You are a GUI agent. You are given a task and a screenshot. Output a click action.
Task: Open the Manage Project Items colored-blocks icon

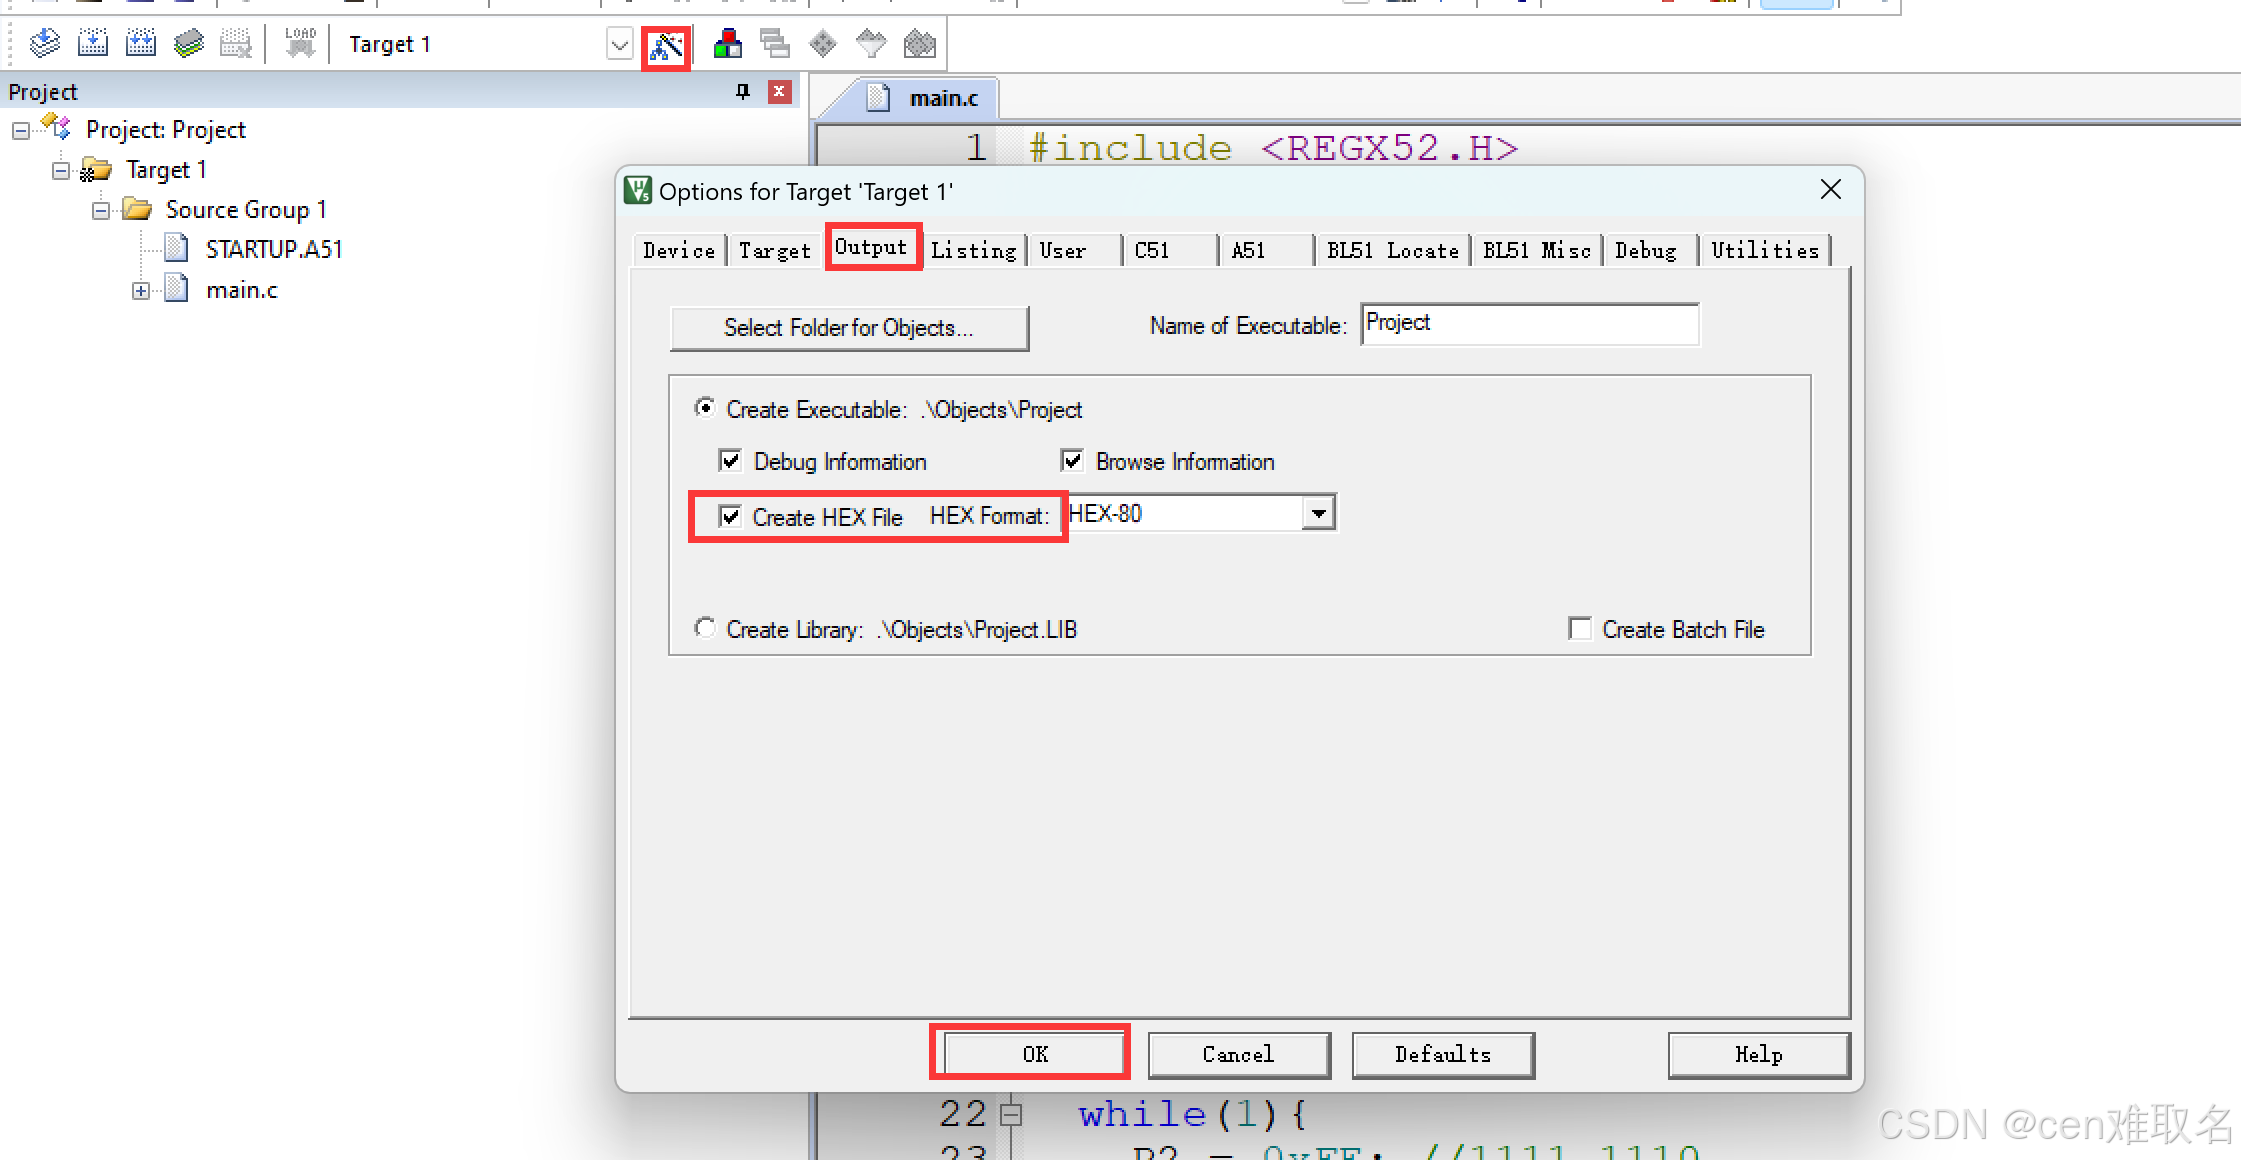click(727, 44)
